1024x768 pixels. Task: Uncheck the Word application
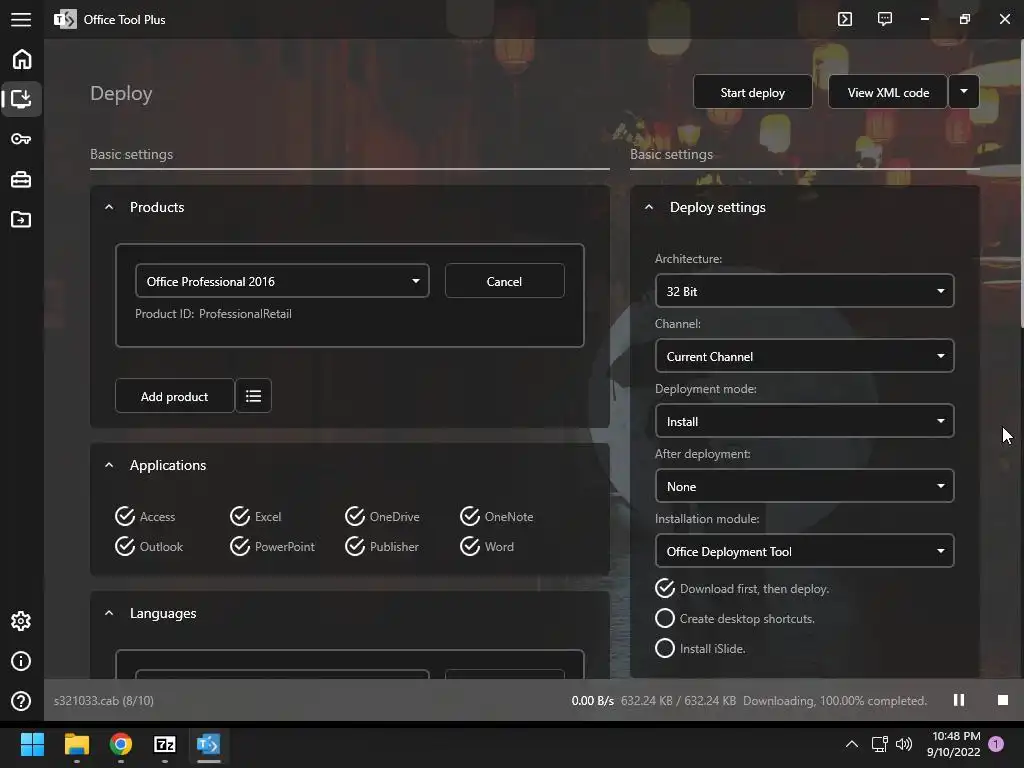(x=487, y=547)
